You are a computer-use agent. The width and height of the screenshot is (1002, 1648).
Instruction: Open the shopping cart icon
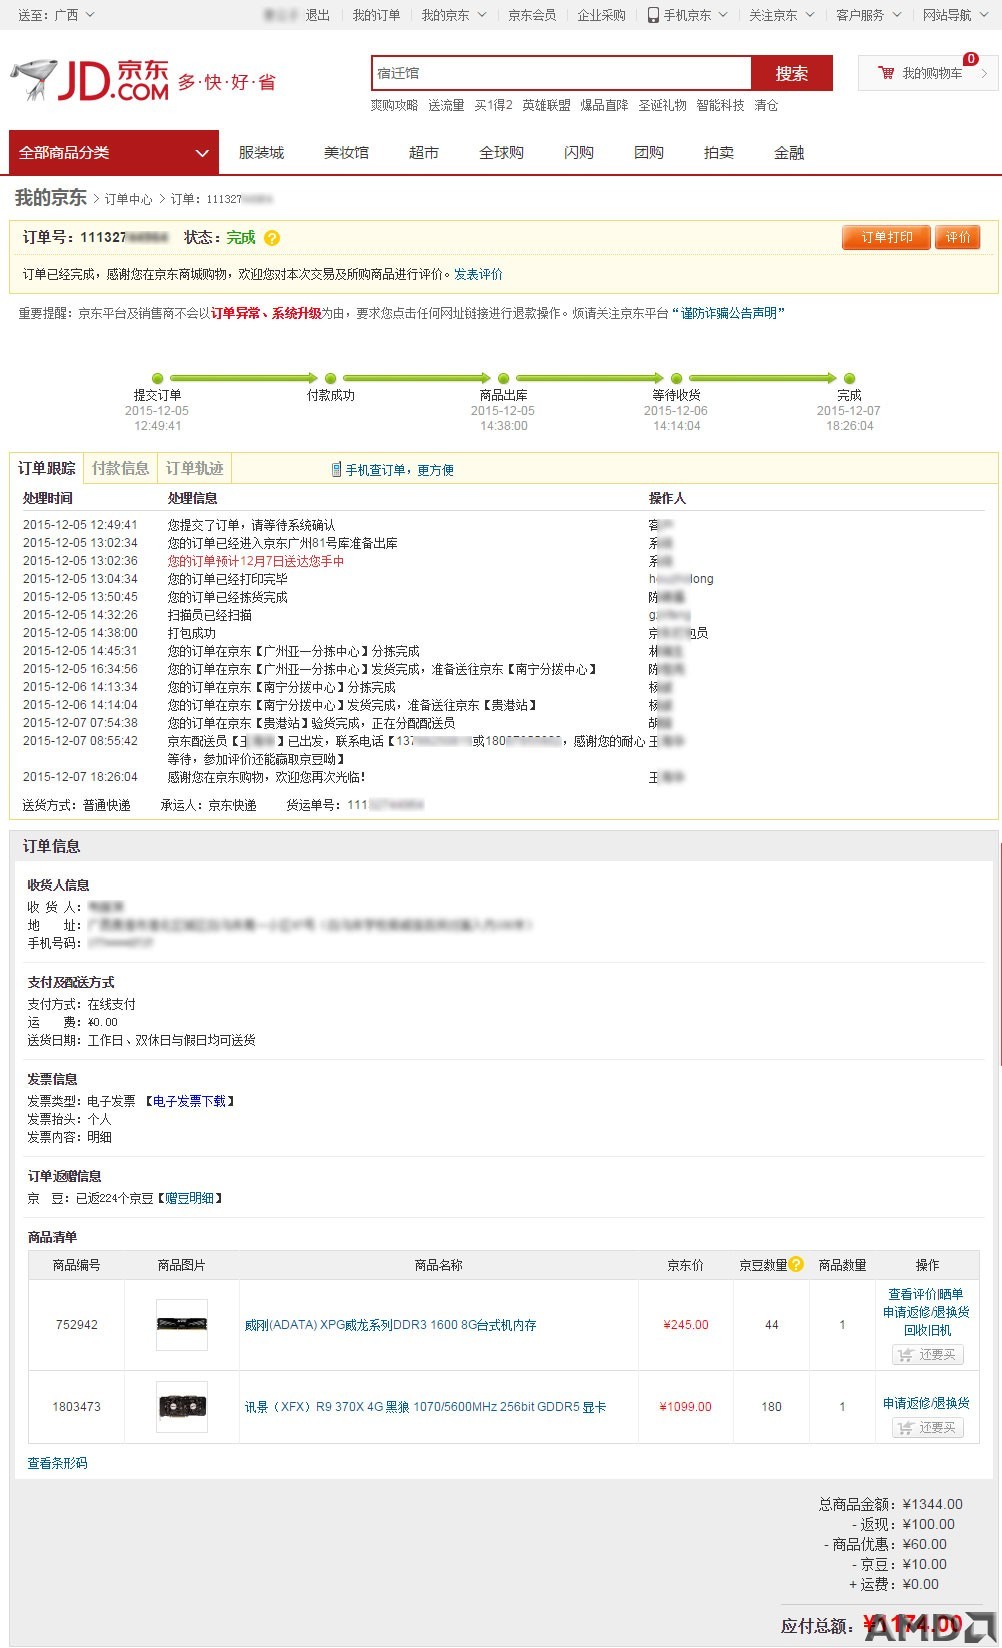point(886,73)
